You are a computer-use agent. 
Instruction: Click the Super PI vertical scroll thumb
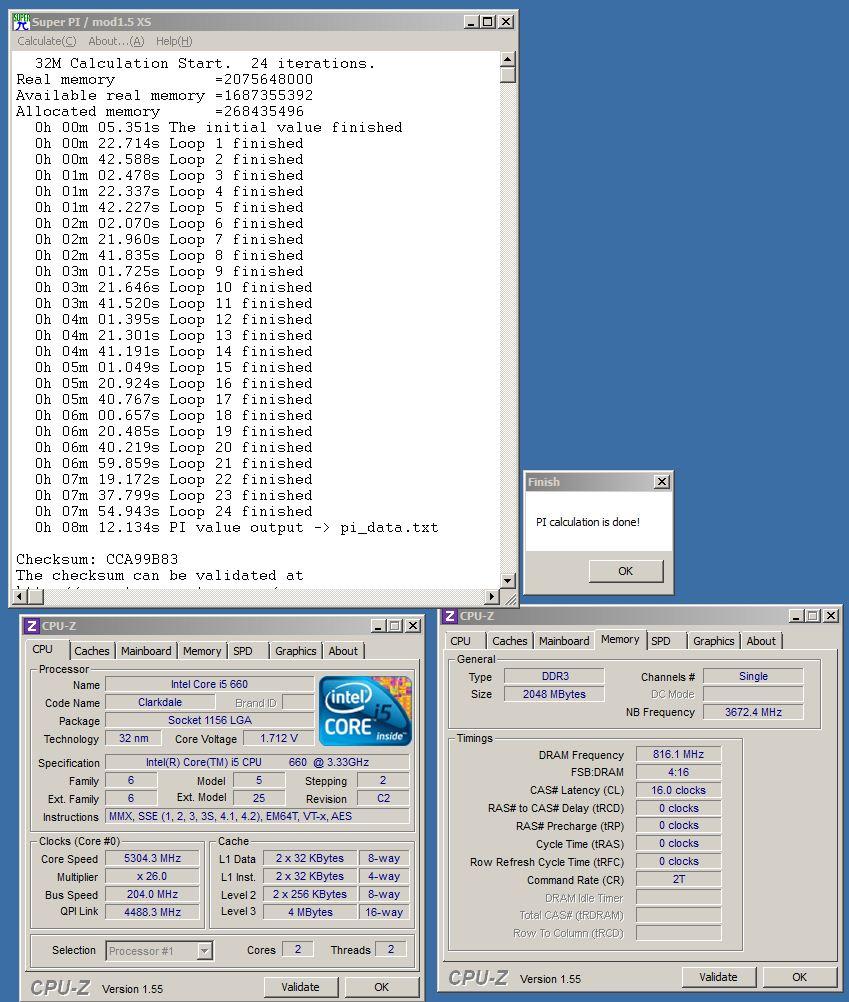508,75
